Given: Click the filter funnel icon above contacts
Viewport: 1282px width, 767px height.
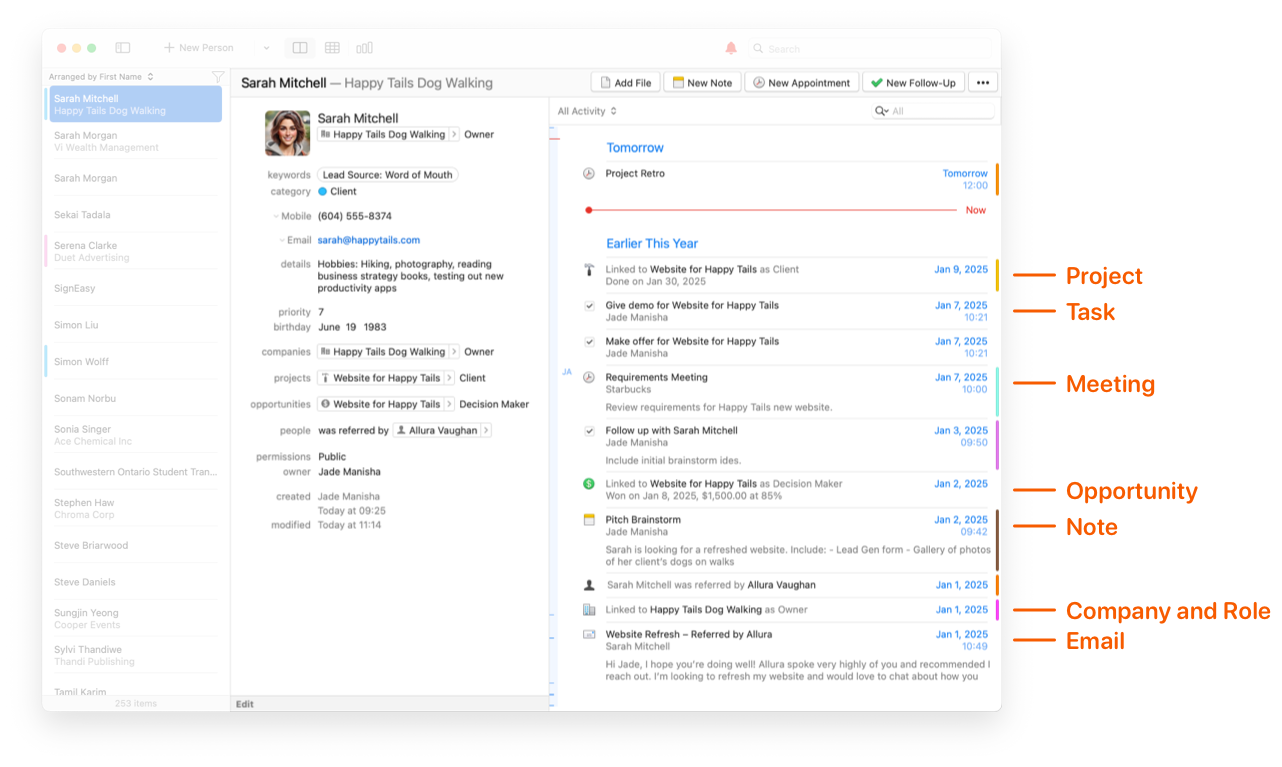Looking at the screenshot, I should (x=218, y=77).
